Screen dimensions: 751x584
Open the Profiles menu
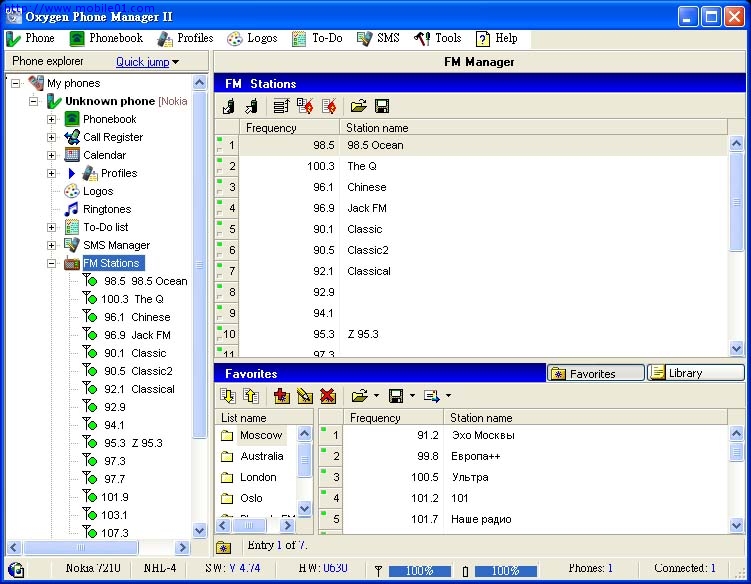pos(185,38)
